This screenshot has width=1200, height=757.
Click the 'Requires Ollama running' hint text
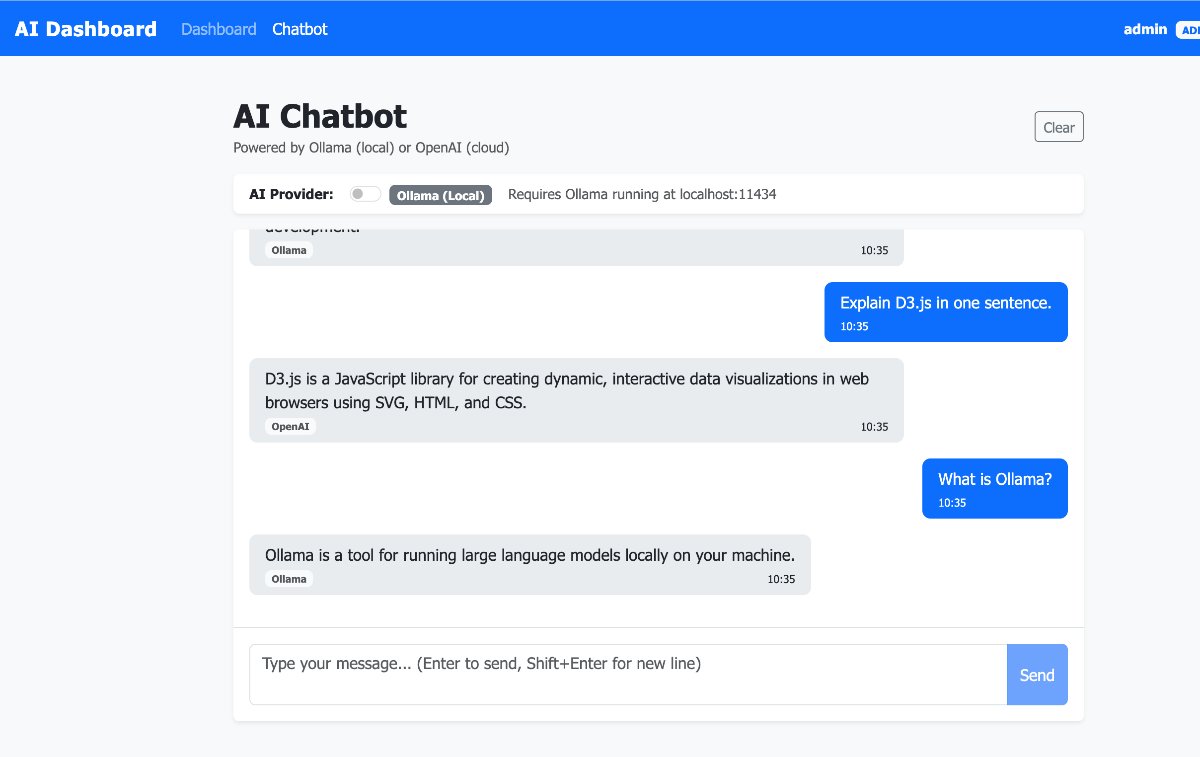(642, 194)
